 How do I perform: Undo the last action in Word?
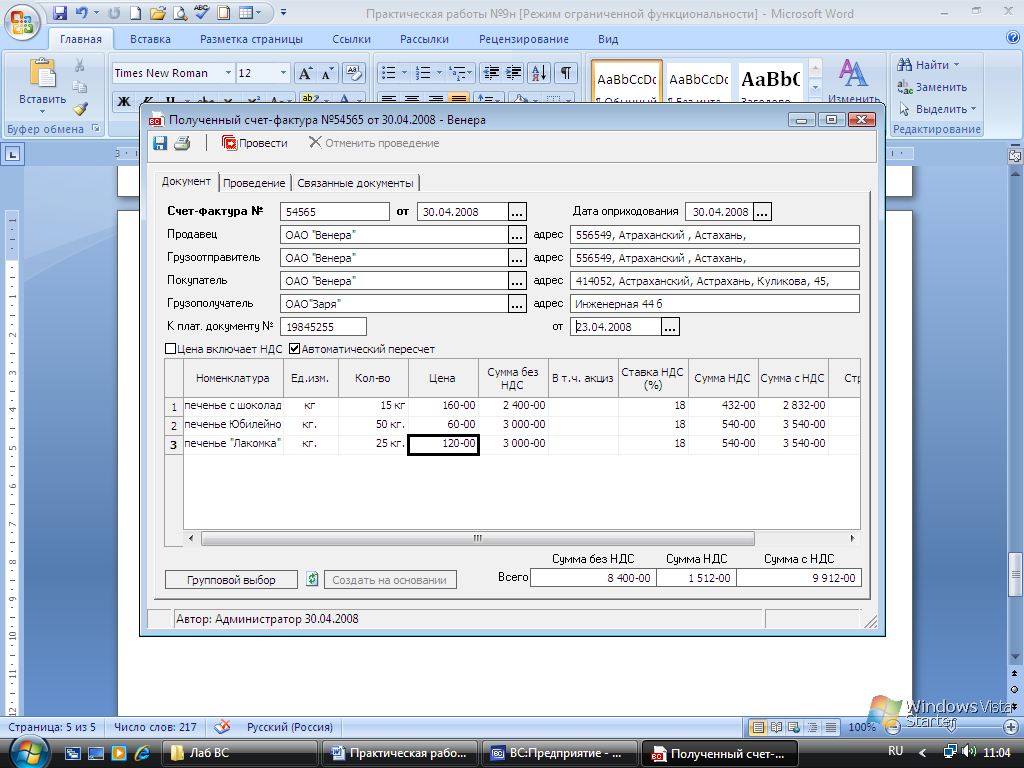82,13
